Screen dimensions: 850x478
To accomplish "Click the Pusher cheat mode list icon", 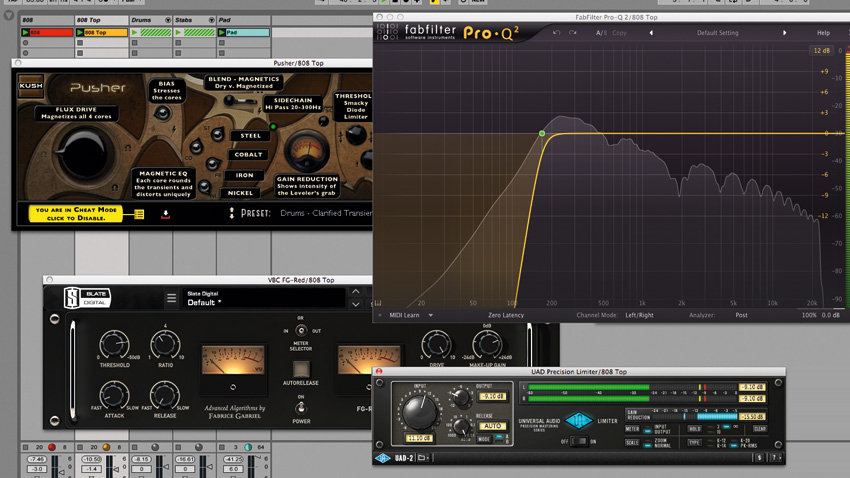I will 139,214.
